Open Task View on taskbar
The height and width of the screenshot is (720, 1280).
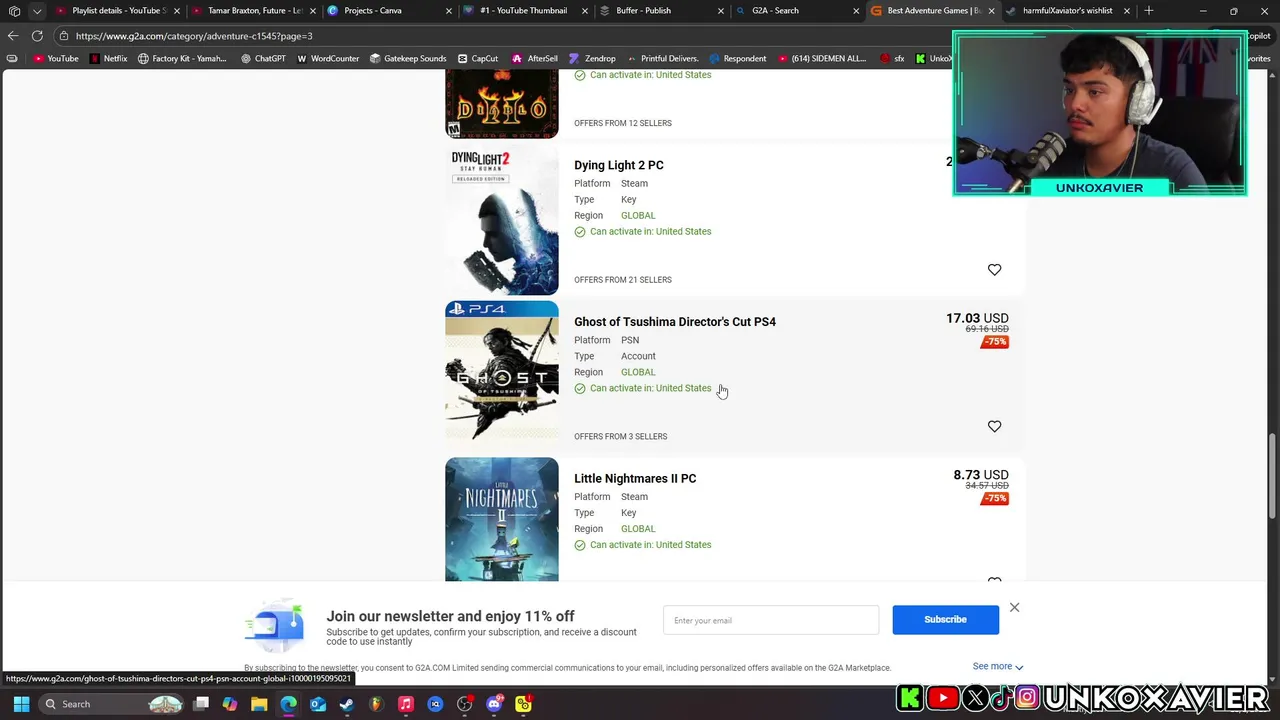click(201, 704)
